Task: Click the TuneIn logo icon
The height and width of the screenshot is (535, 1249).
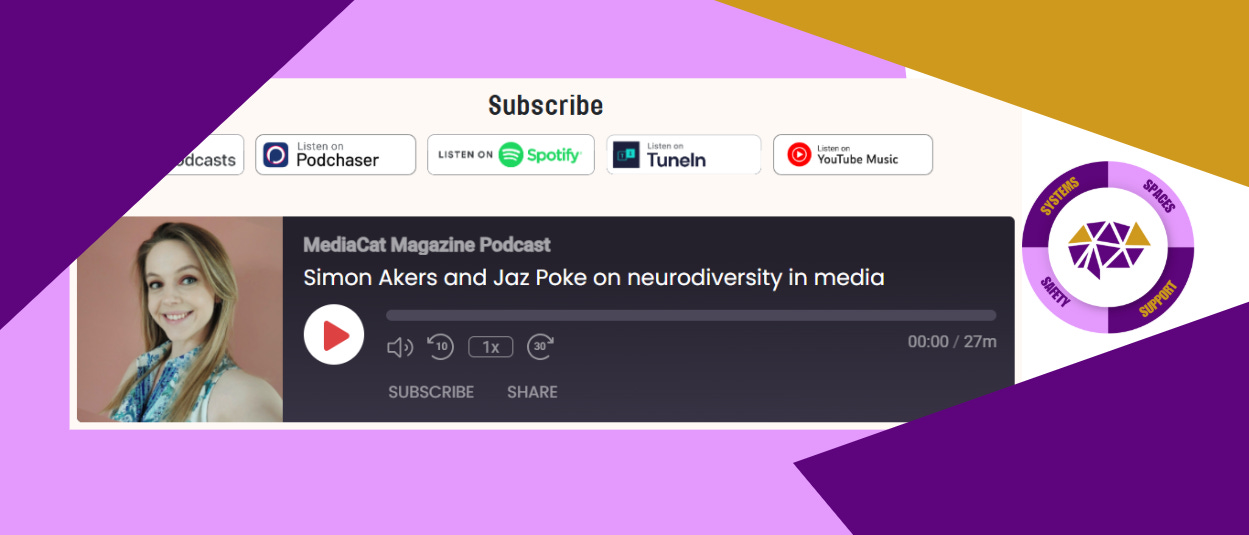Action: [x=626, y=155]
